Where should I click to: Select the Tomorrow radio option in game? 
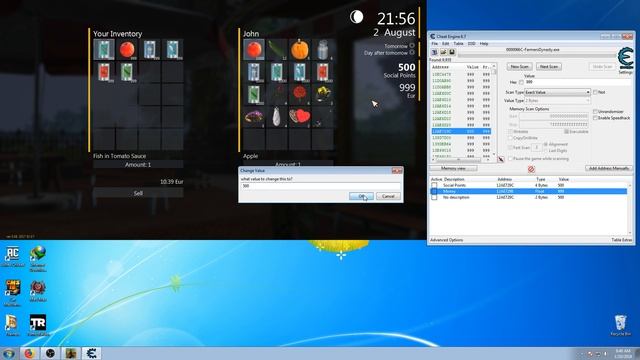point(412,46)
